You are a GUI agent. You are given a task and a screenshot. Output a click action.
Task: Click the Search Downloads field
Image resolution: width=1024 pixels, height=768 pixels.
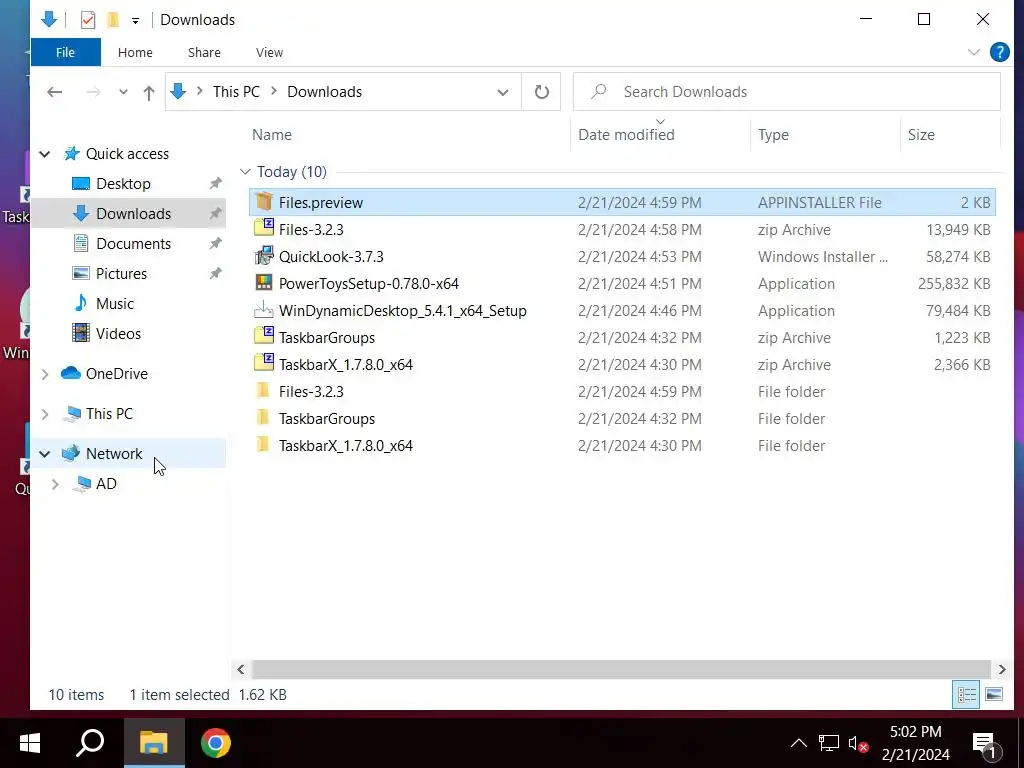(x=786, y=91)
